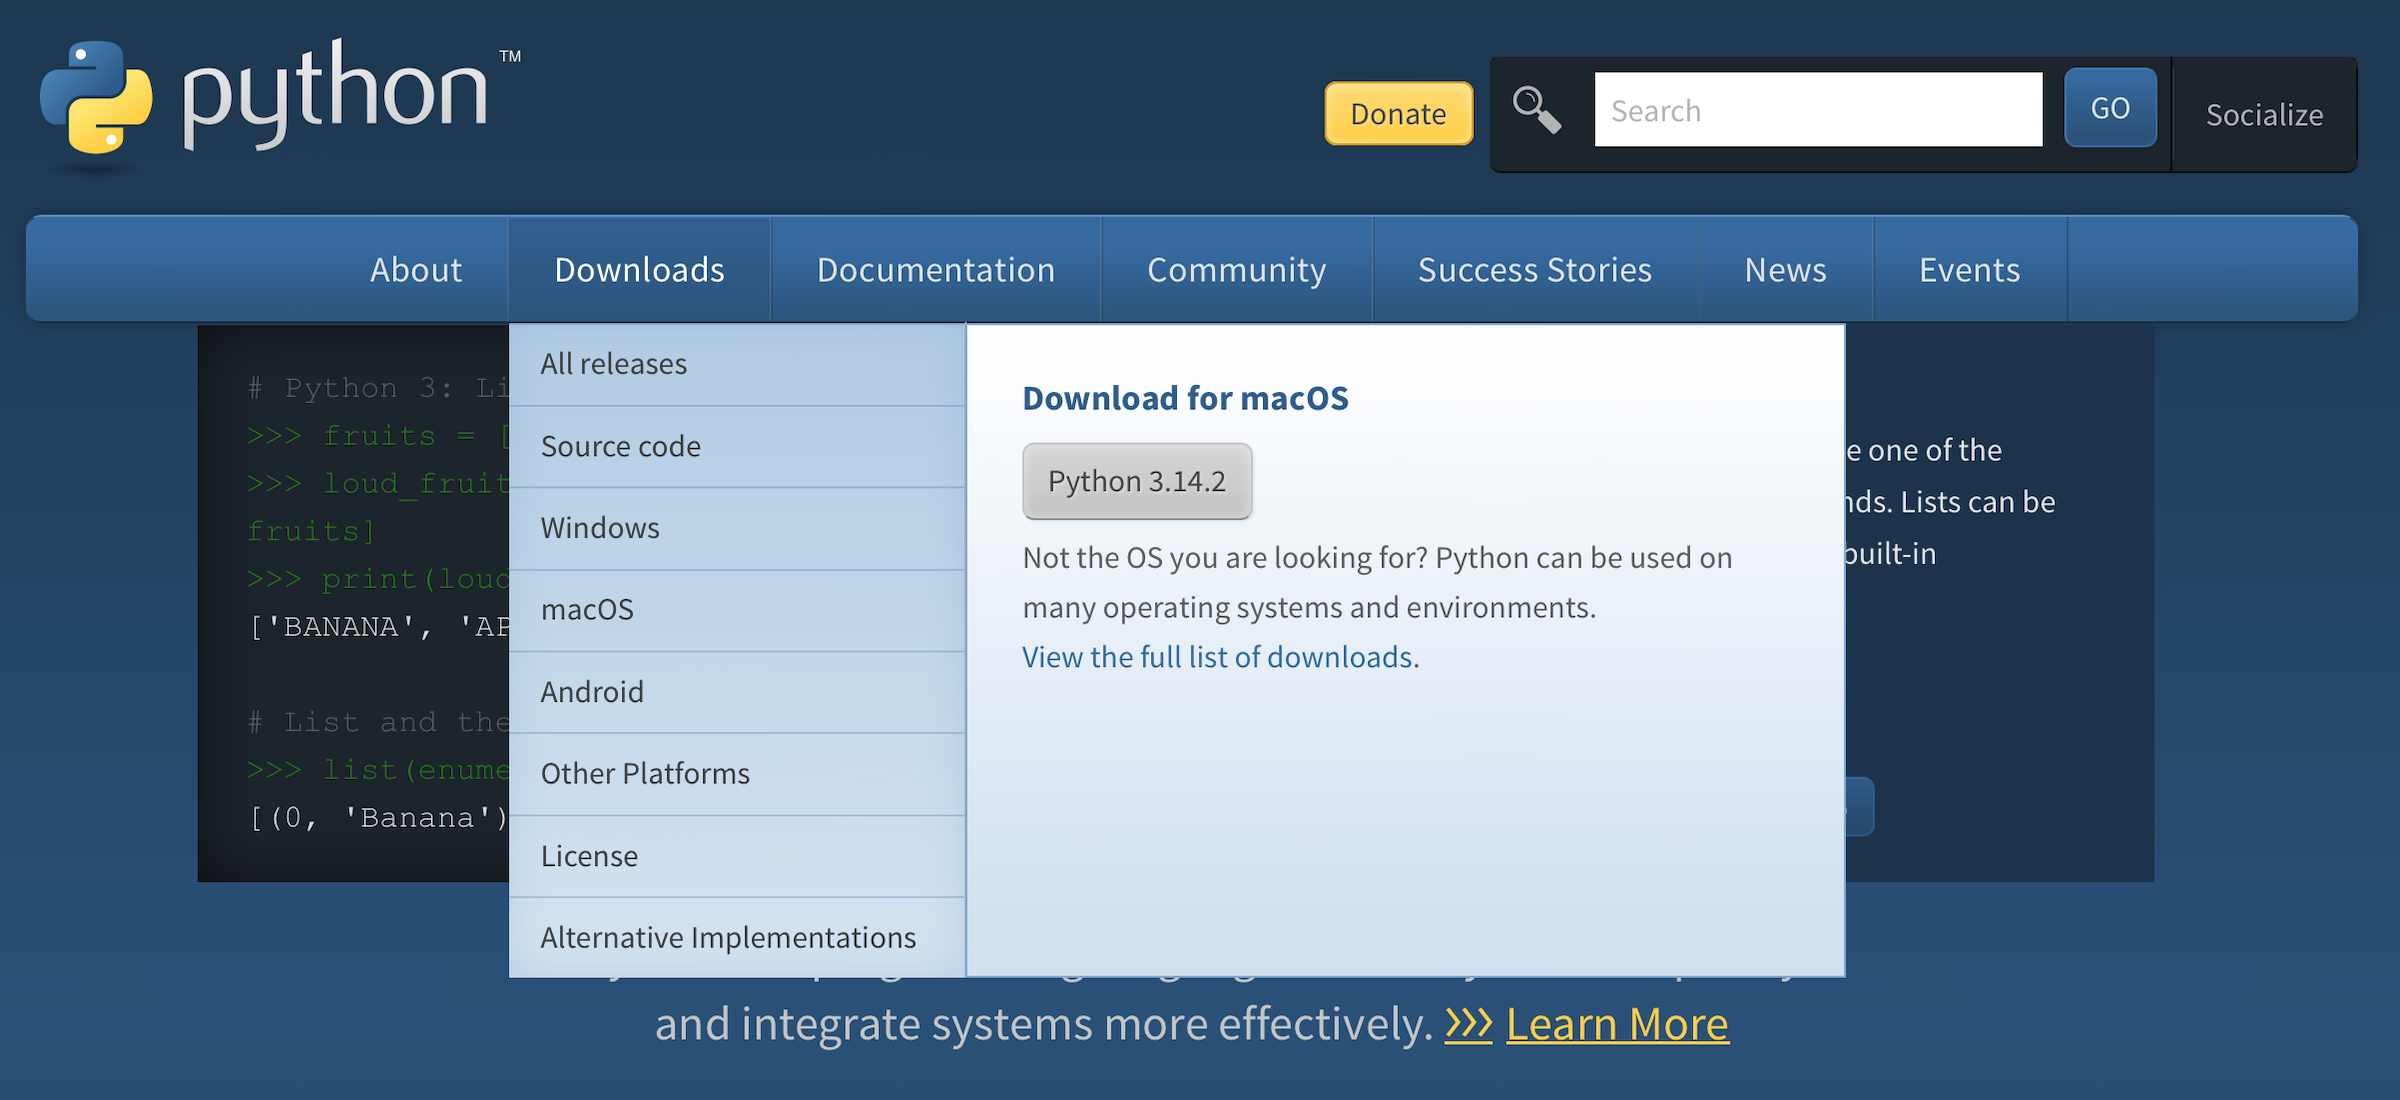Select Source code in Downloads dropdown
This screenshot has width=2400, height=1100.
tap(737, 446)
